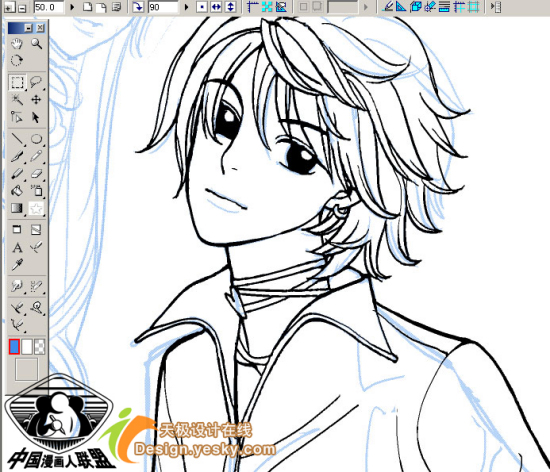
Task: Open the zoom level dropdown arrow
Action: [x=72, y=7]
